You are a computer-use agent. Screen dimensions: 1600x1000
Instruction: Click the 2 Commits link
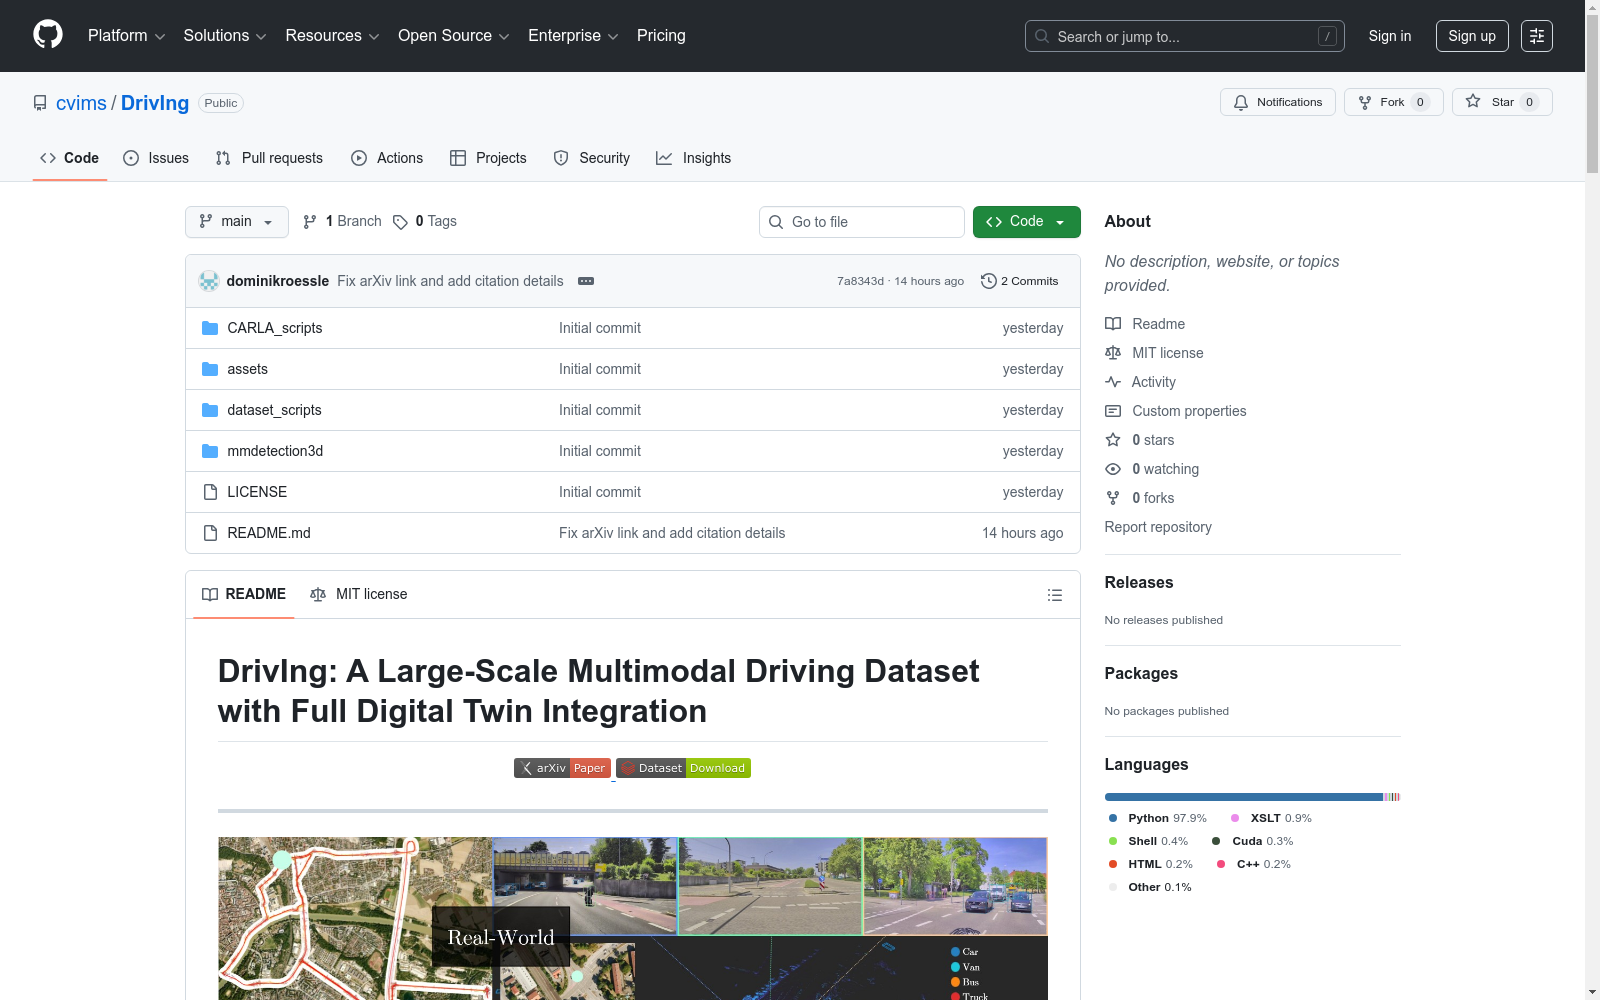click(x=1020, y=281)
